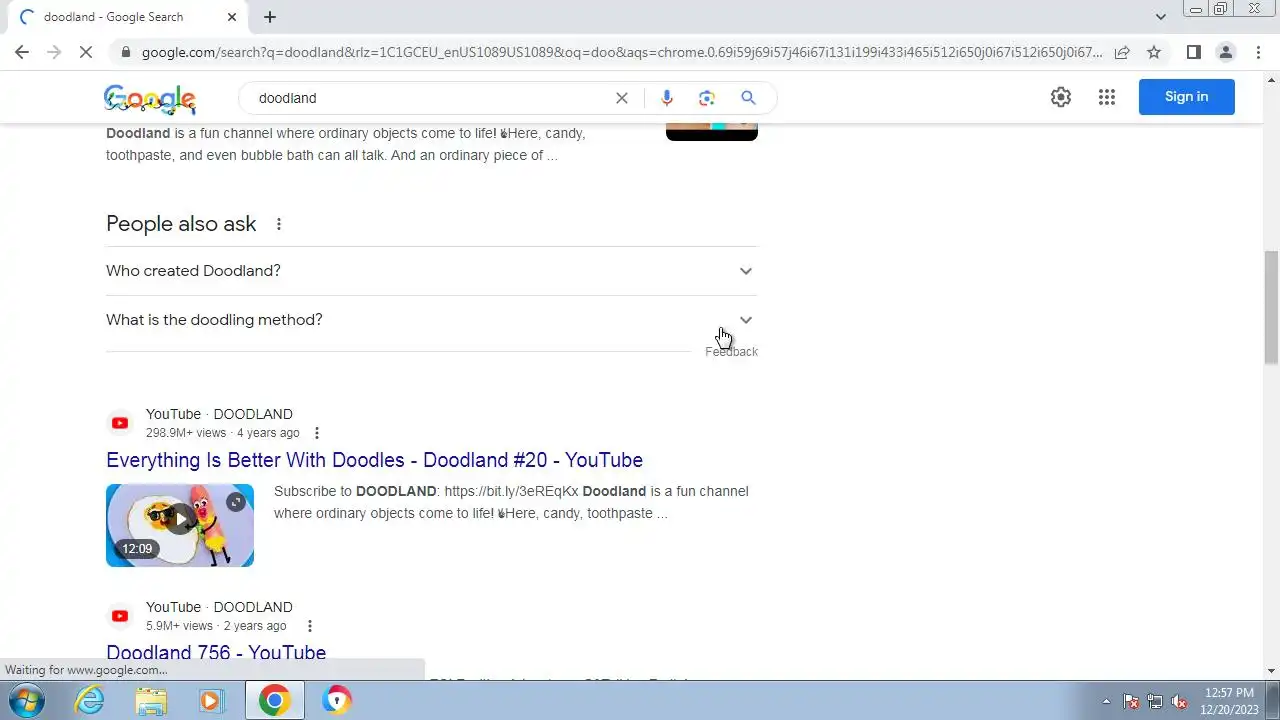Sign in to Google
Screen dimensions: 1280x720
[x=1187, y=97]
